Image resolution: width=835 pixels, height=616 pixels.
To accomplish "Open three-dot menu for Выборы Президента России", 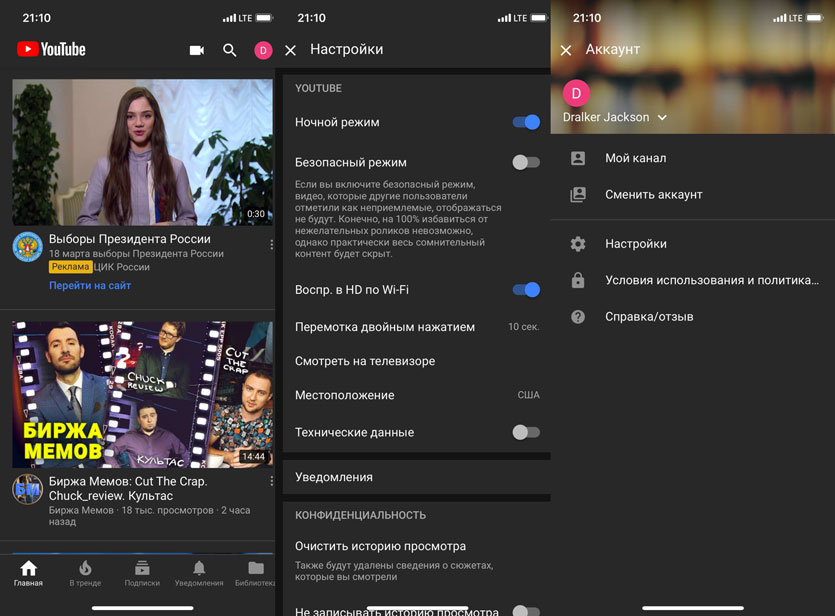I will click(272, 244).
